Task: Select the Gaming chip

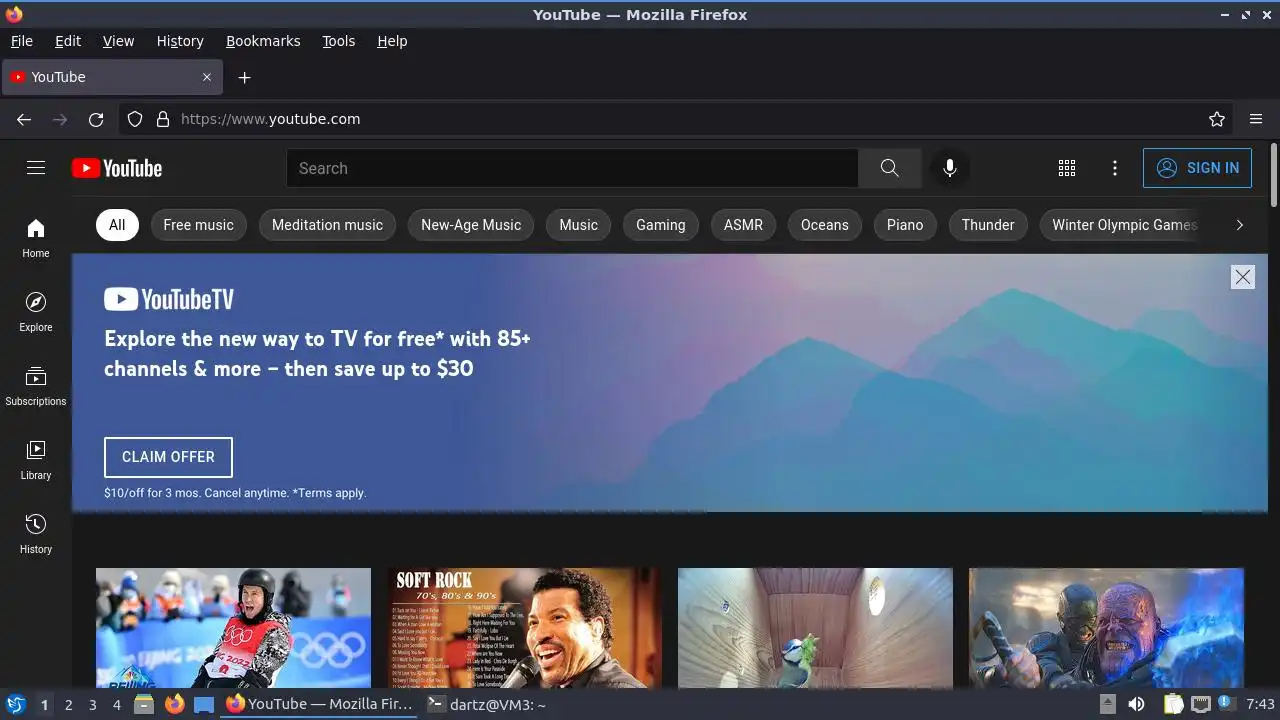Action: [x=661, y=225]
